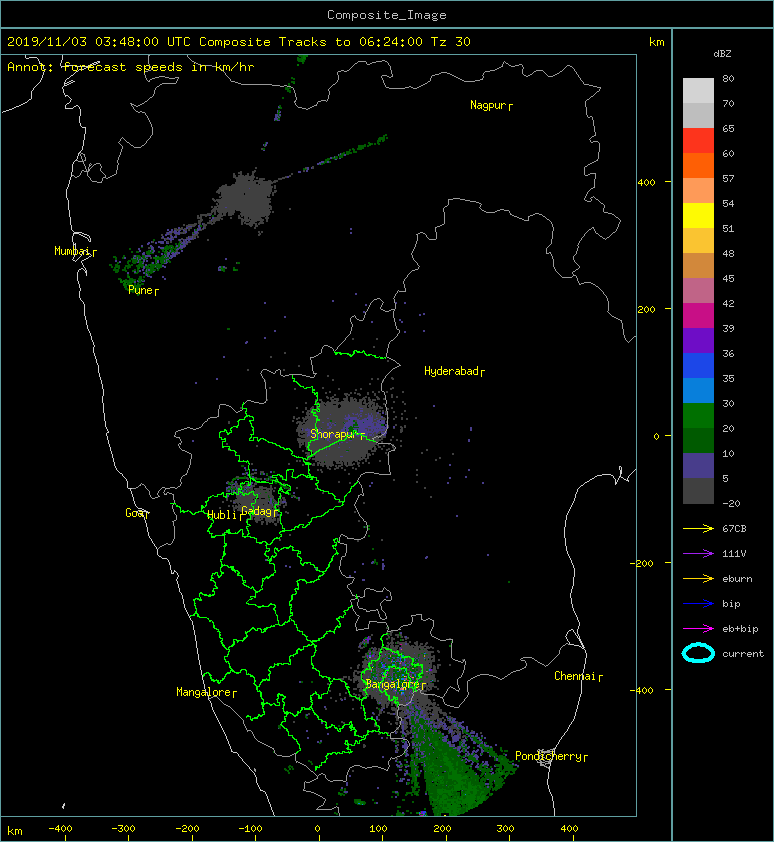Click the purple 111V arrow legend icon
The width and height of the screenshot is (774, 842).
point(698,554)
